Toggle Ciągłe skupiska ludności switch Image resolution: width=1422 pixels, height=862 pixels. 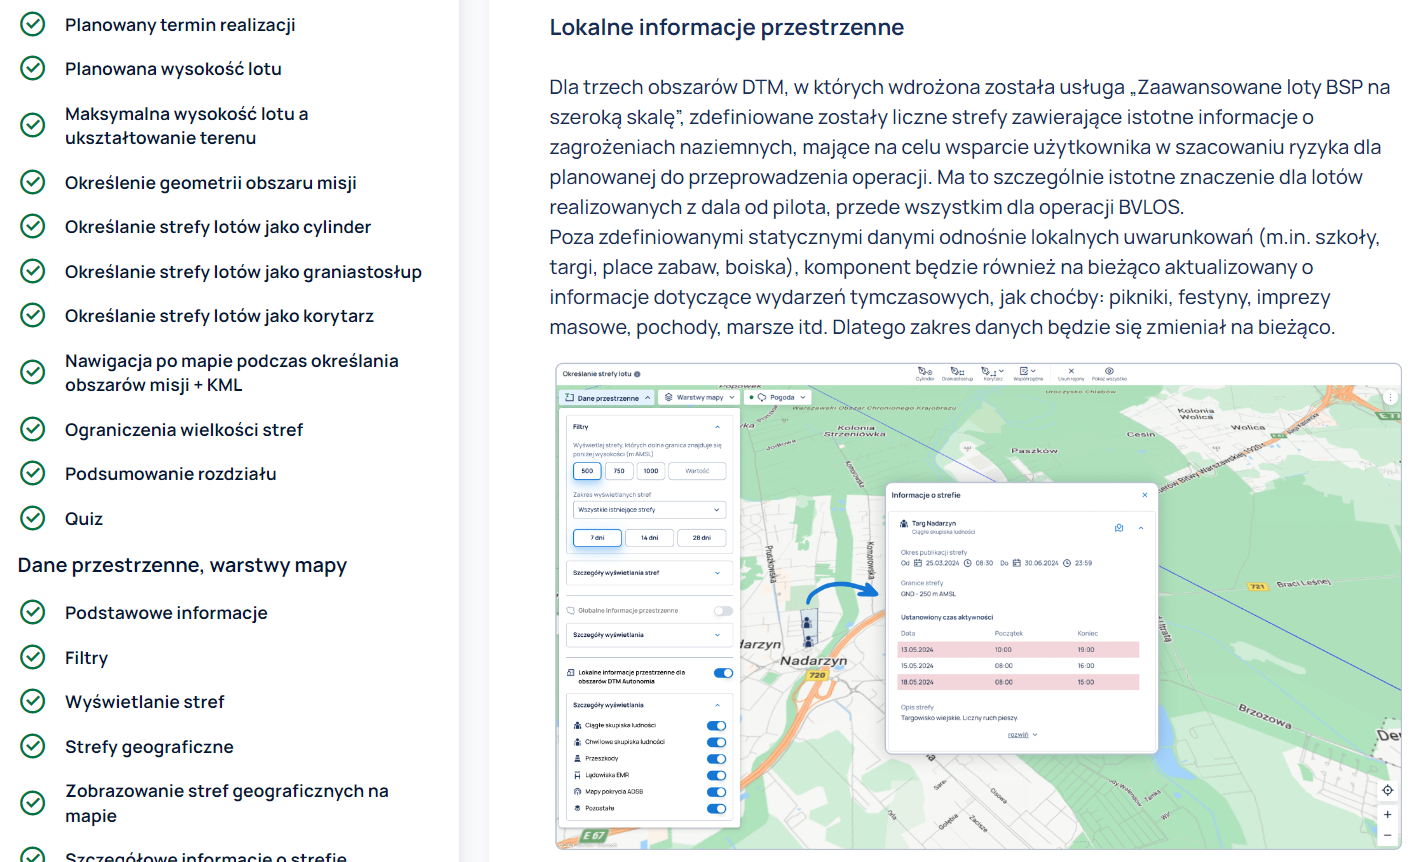[716, 726]
